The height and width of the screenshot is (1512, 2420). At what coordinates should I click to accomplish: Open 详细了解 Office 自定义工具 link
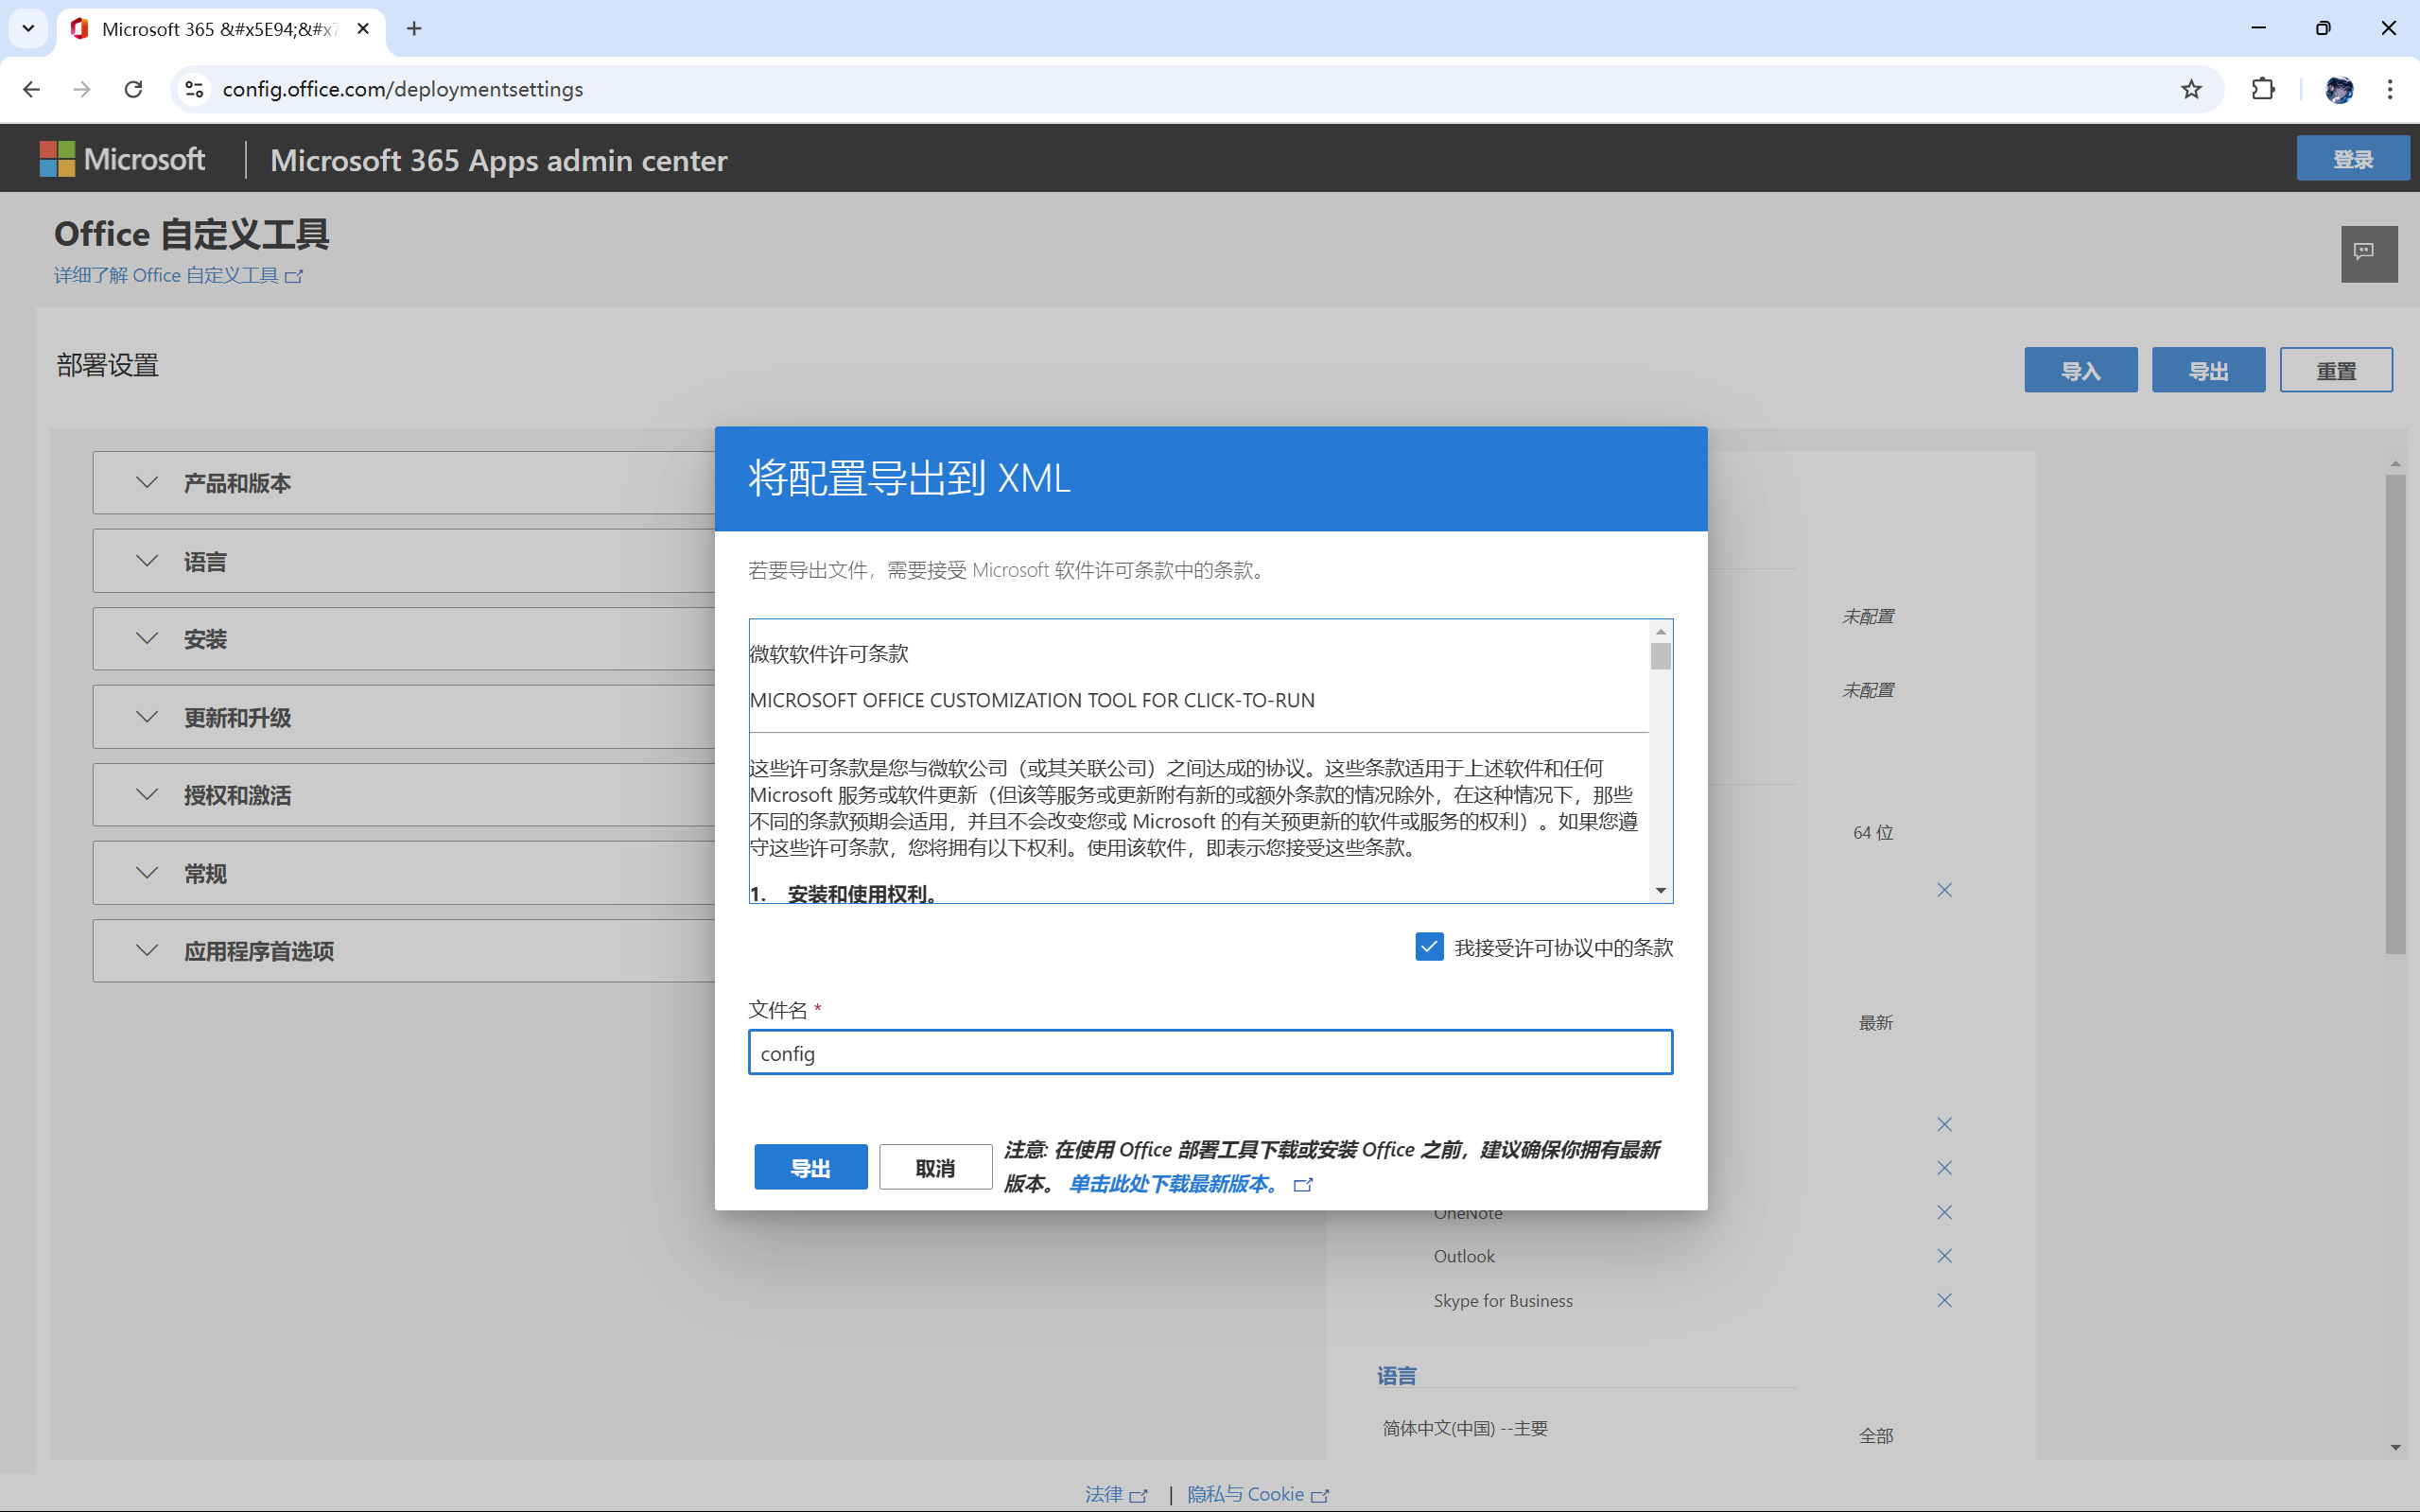[178, 275]
